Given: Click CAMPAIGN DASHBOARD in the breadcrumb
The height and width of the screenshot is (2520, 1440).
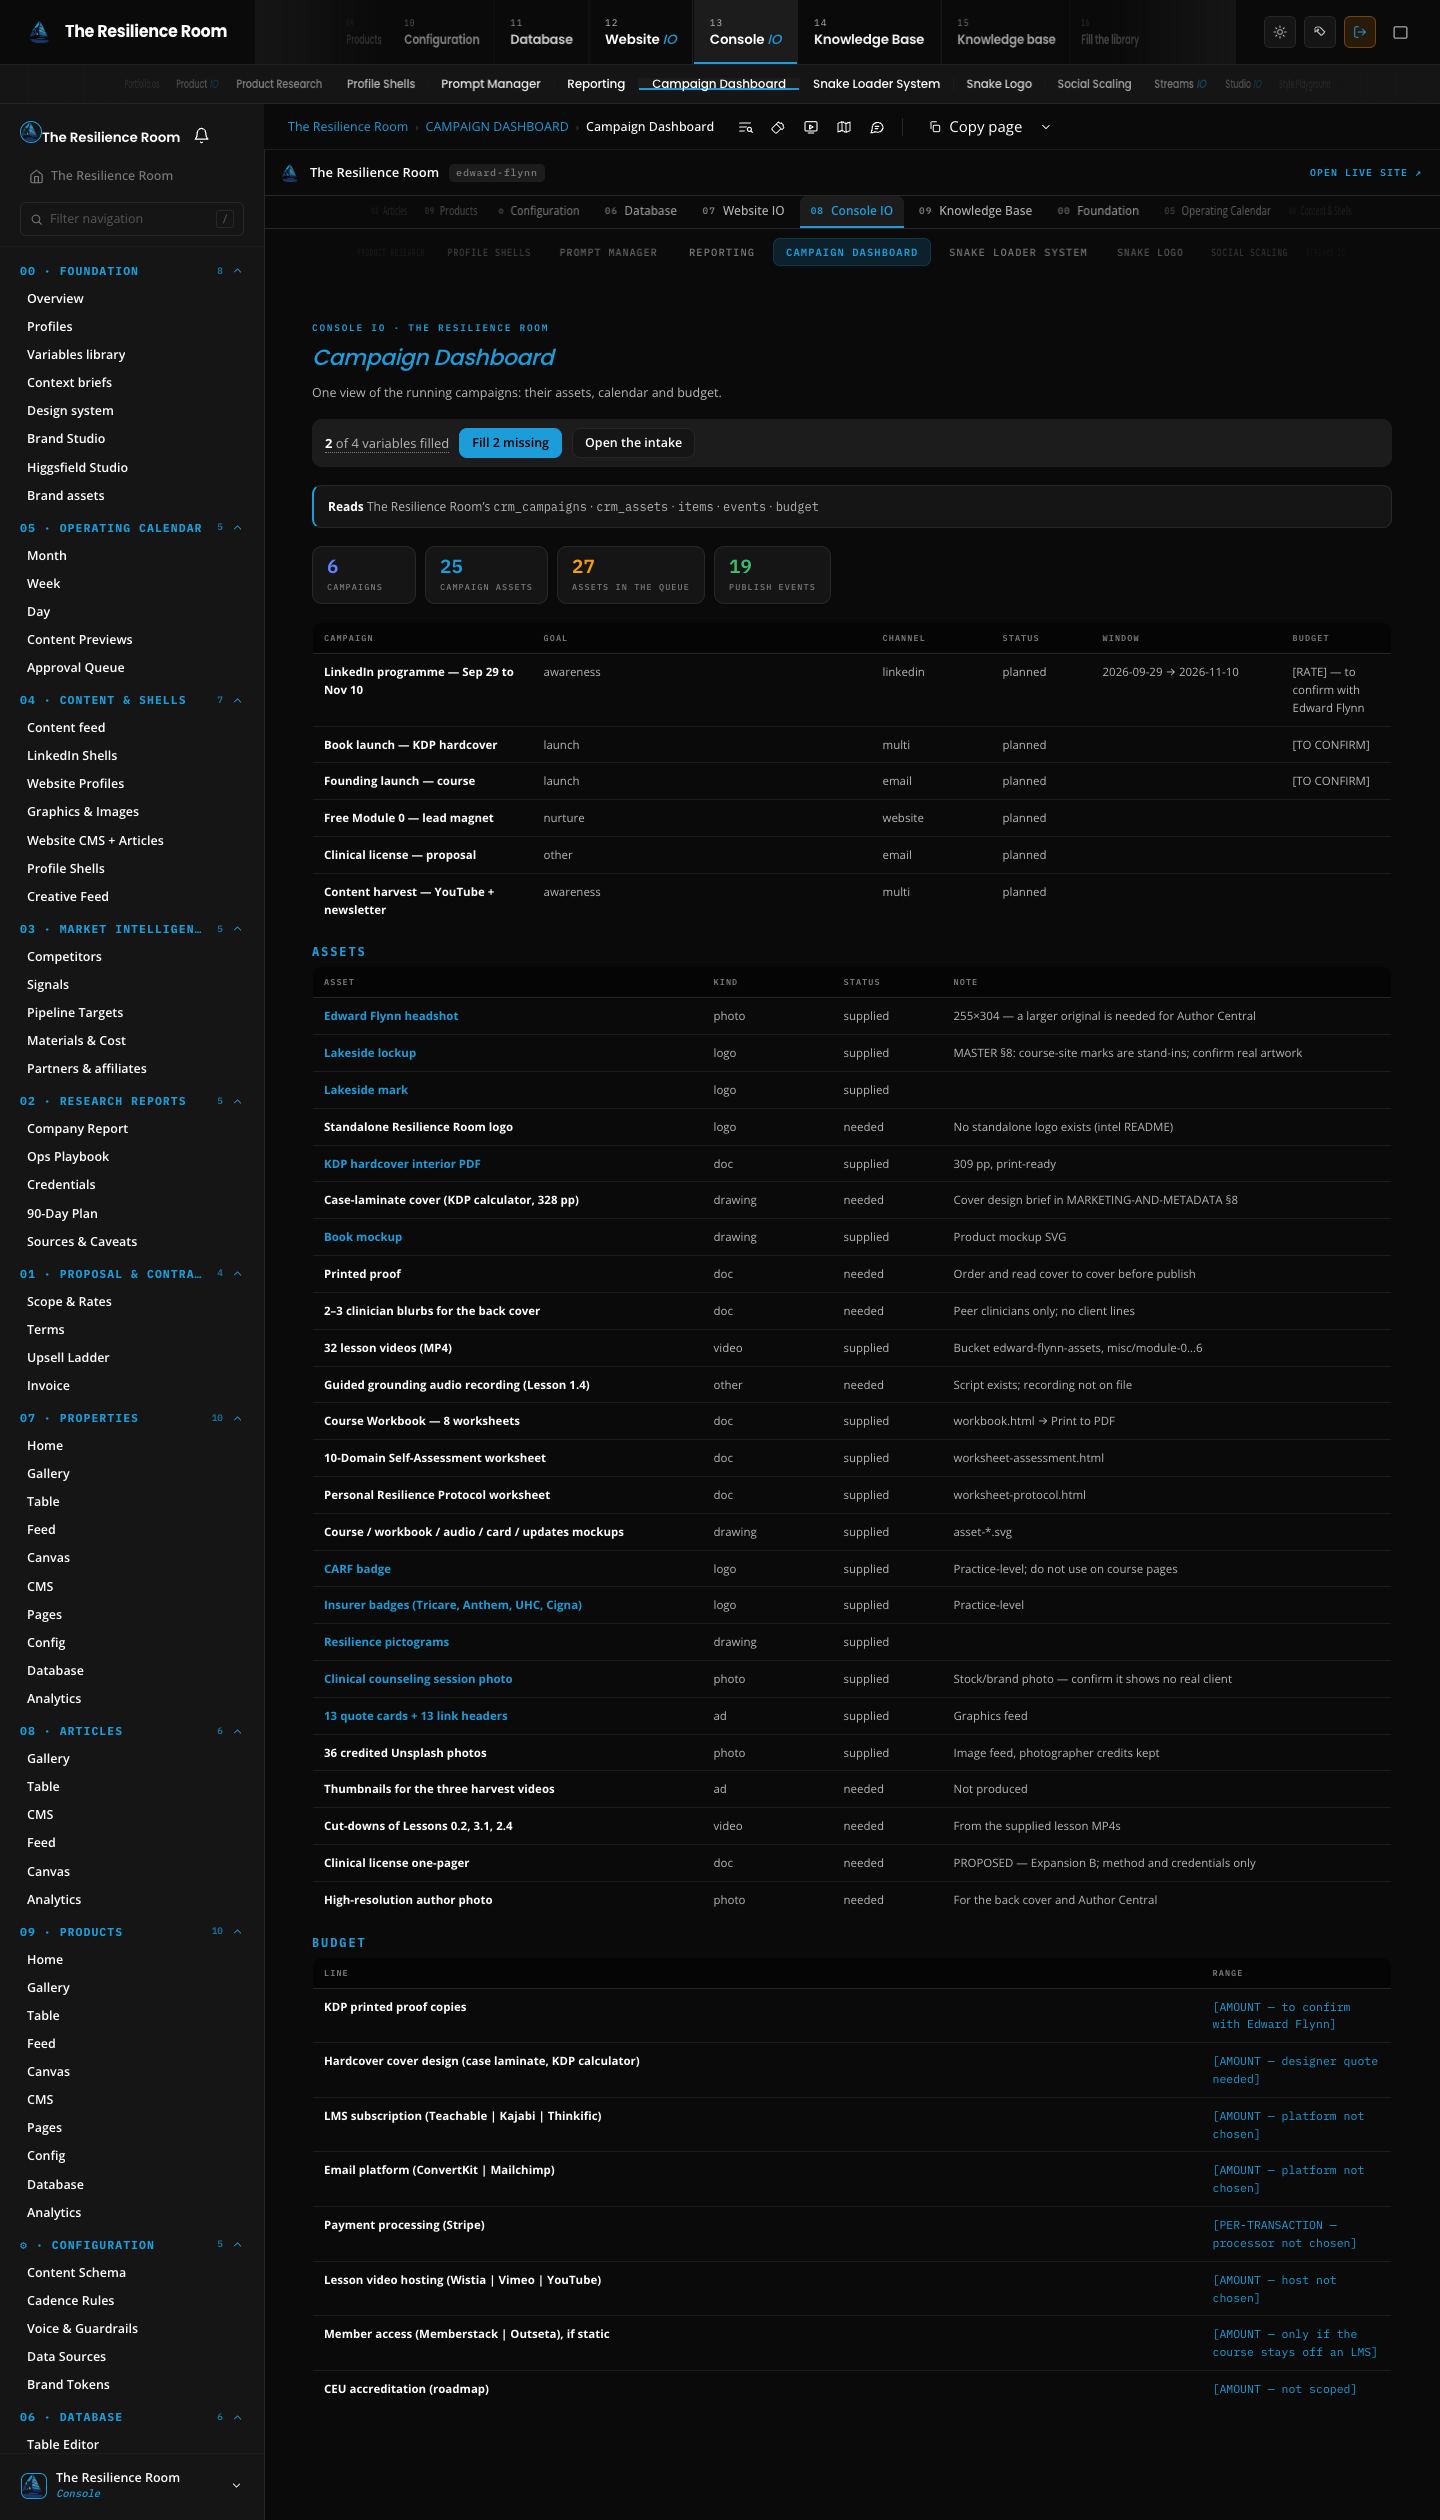Looking at the screenshot, I should 496,127.
